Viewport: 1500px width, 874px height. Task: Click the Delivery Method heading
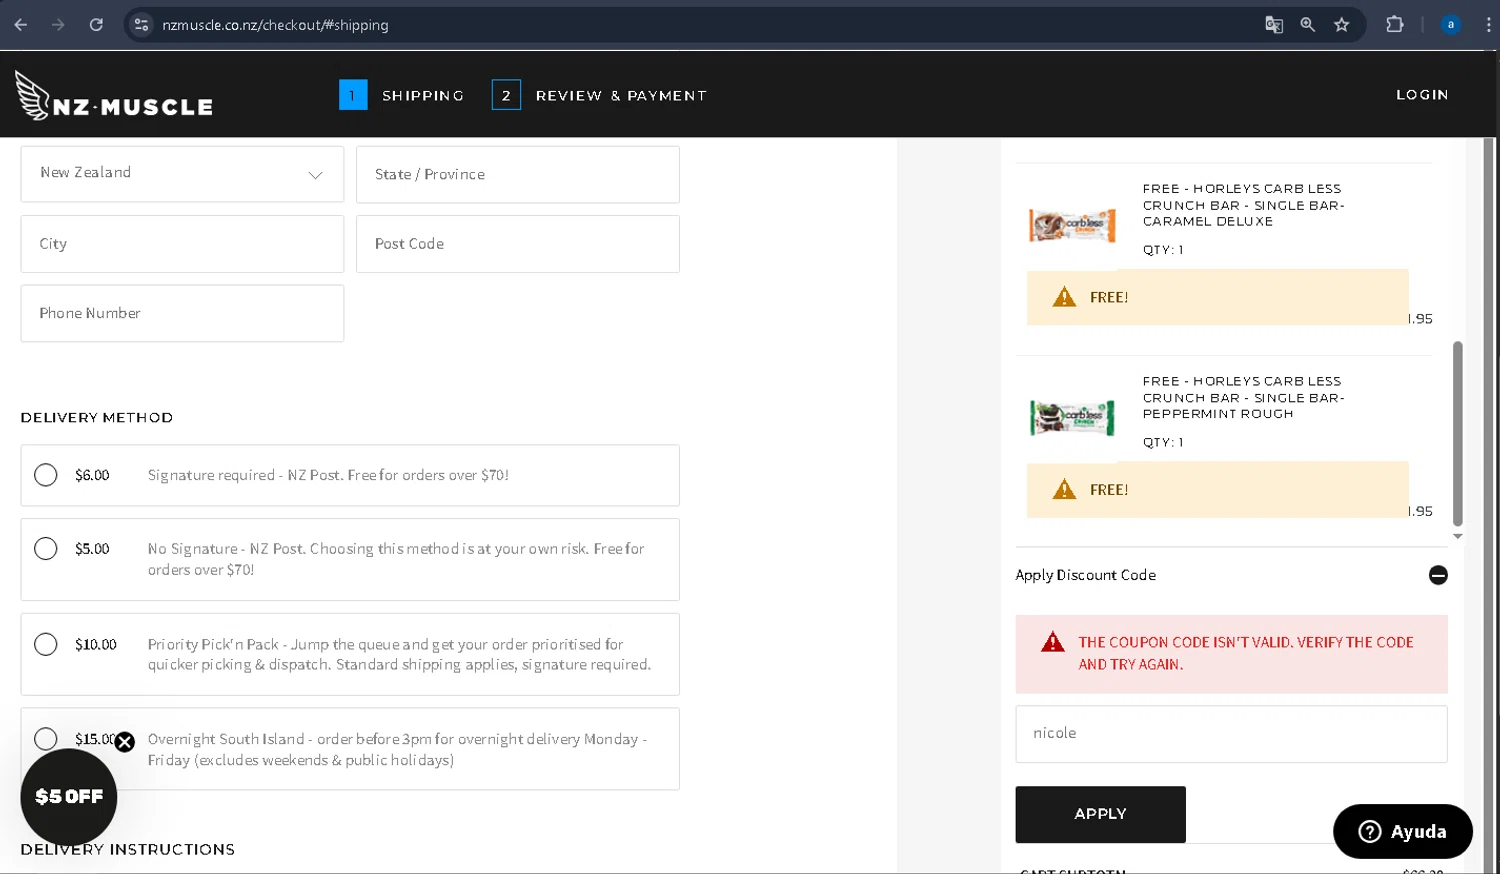coord(97,418)
